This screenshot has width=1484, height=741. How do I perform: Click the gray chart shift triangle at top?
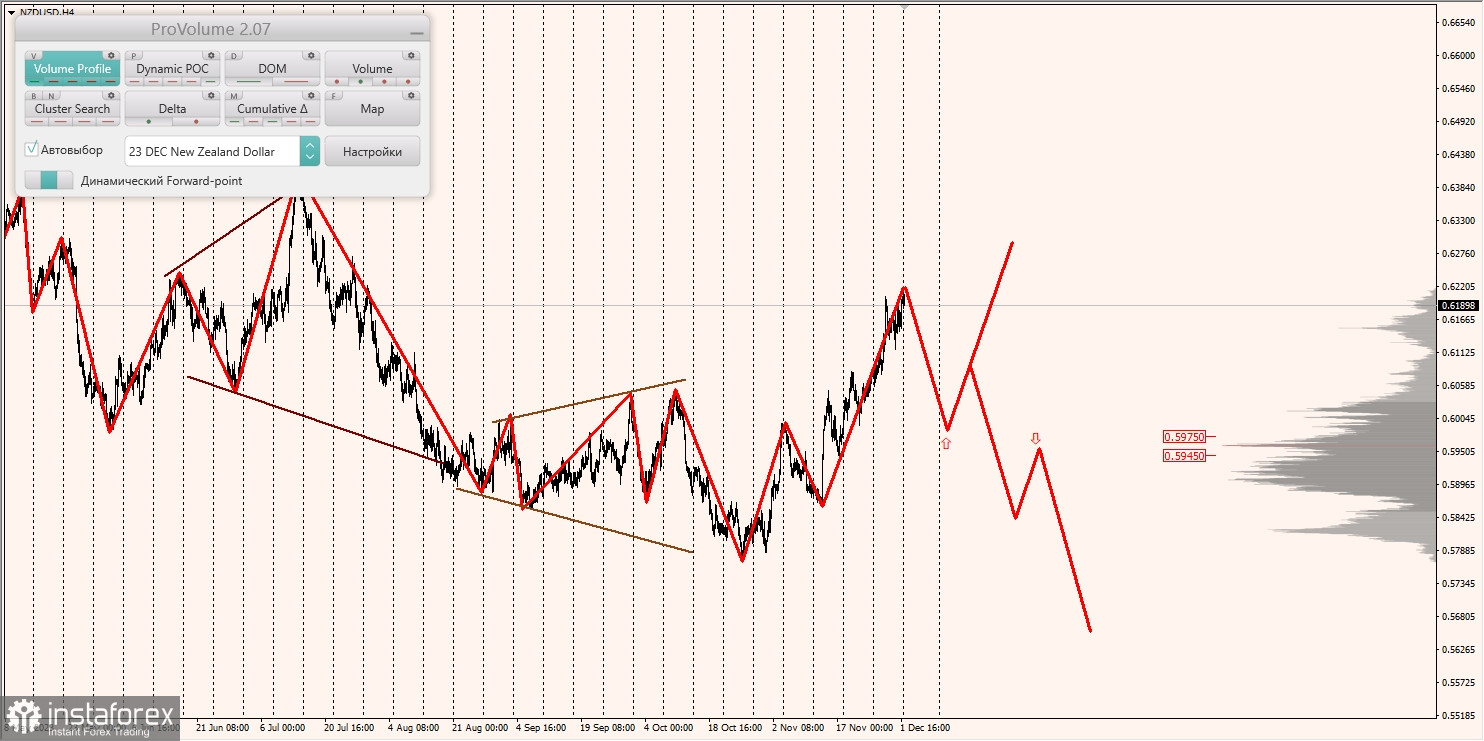click(905, 6)
